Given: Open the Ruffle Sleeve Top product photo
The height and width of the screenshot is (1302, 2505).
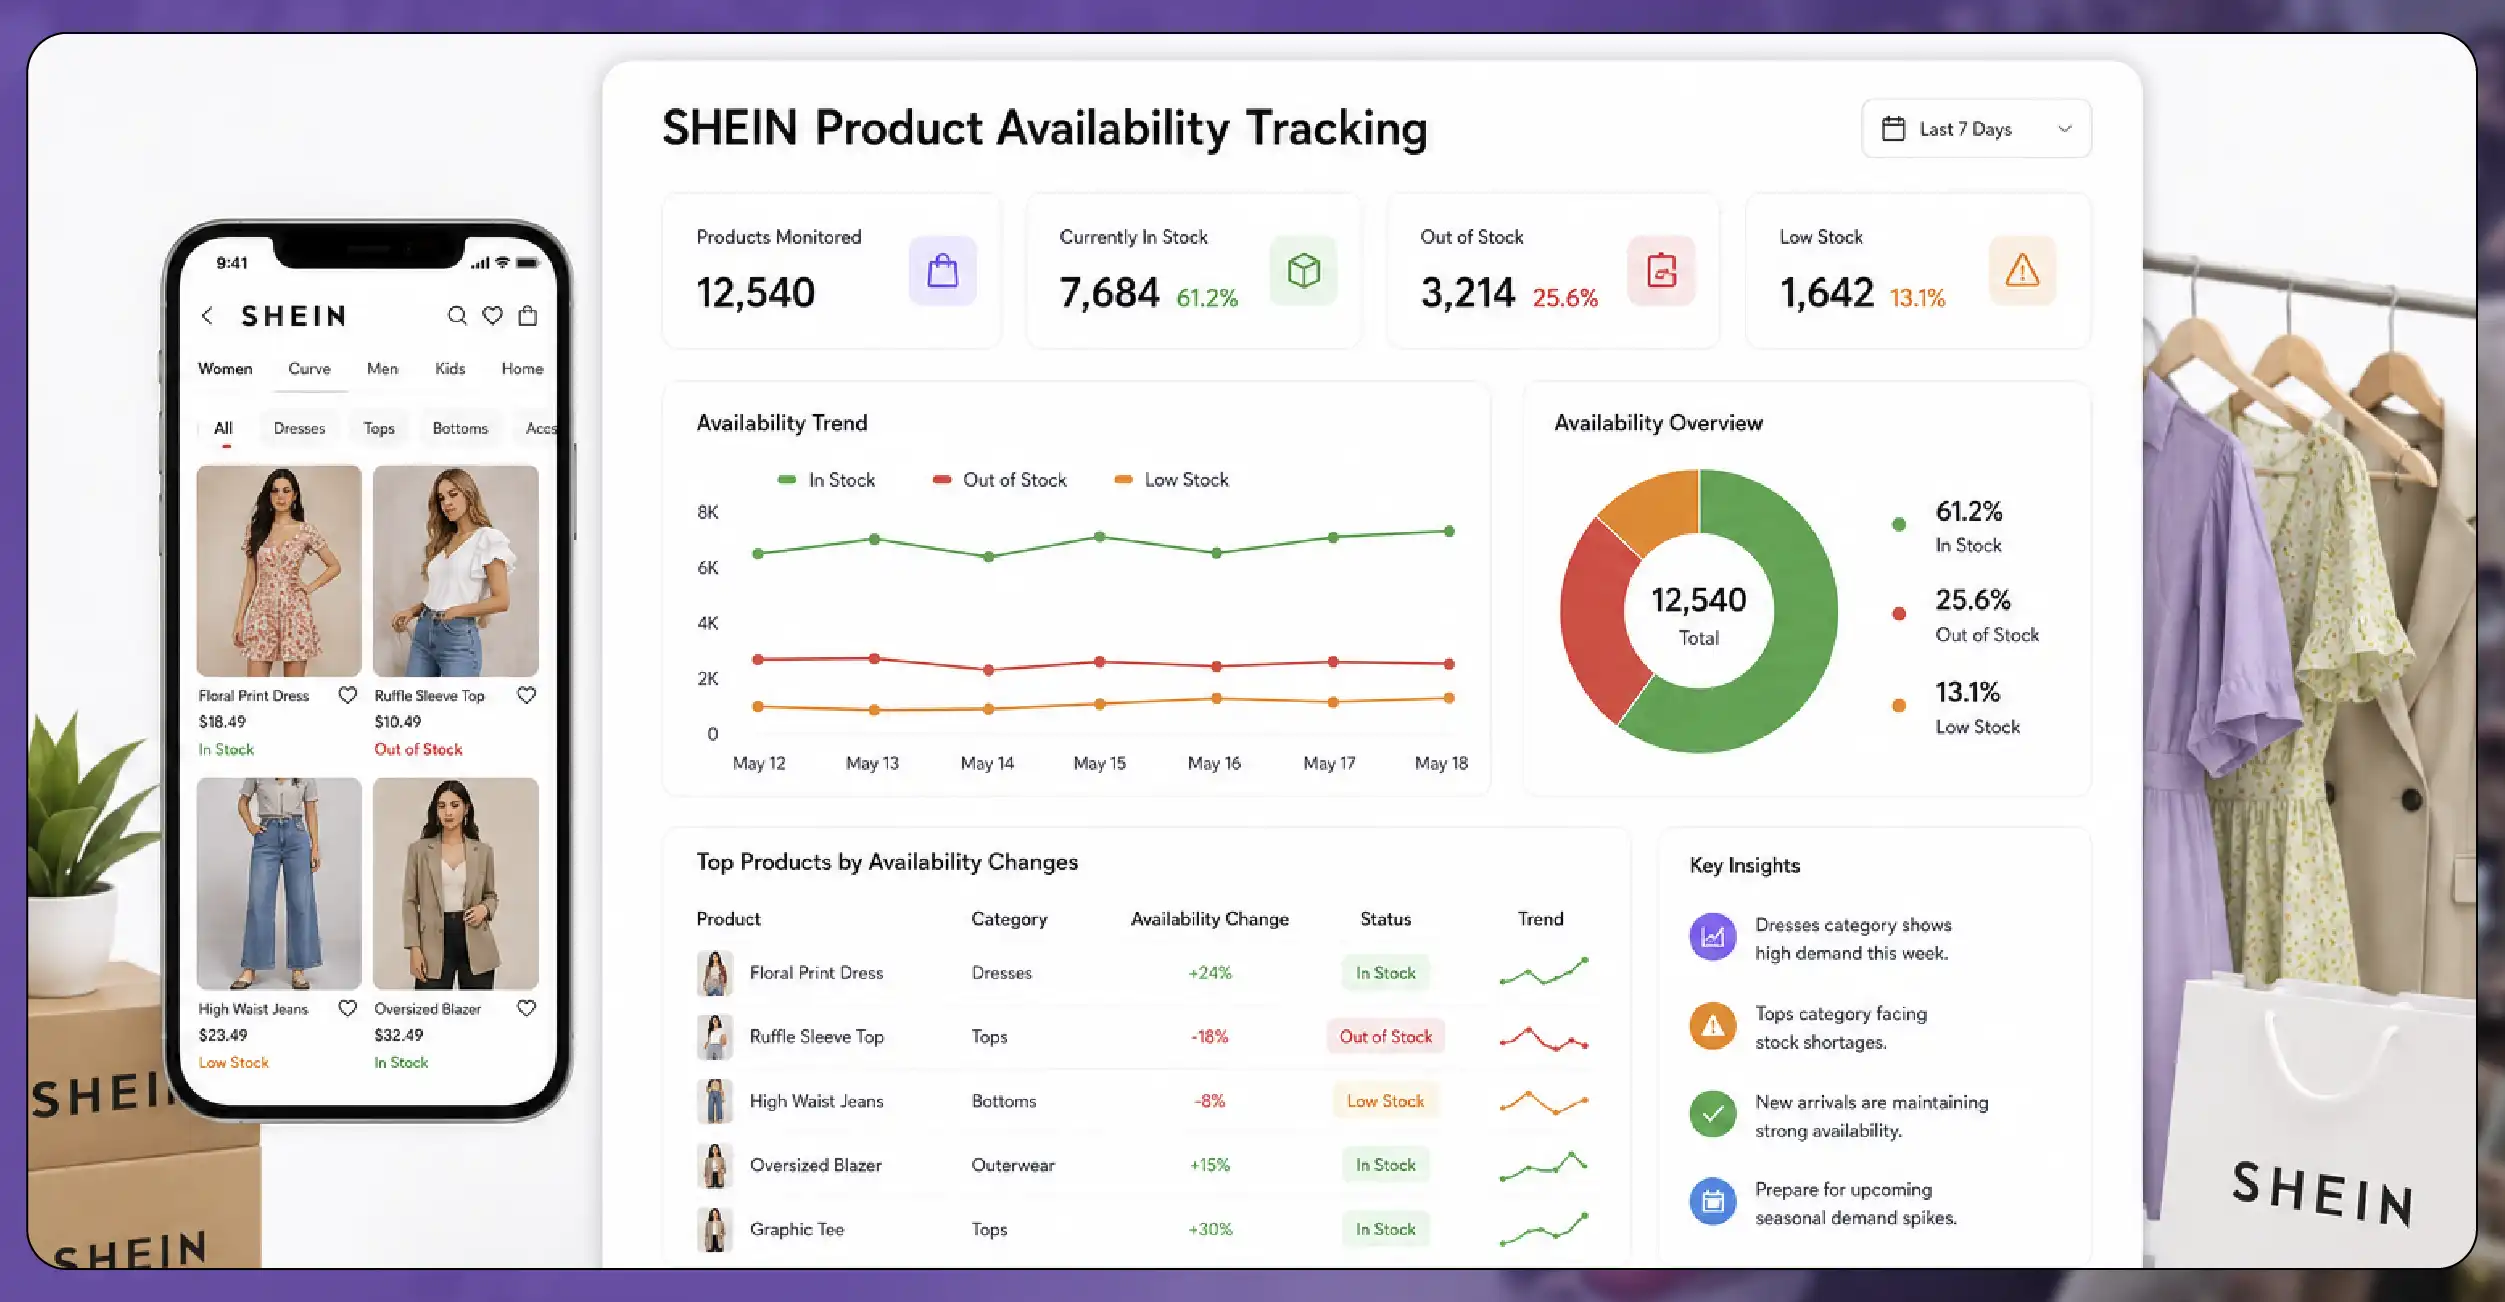Looking at the screenshot, I should (456, 571).
